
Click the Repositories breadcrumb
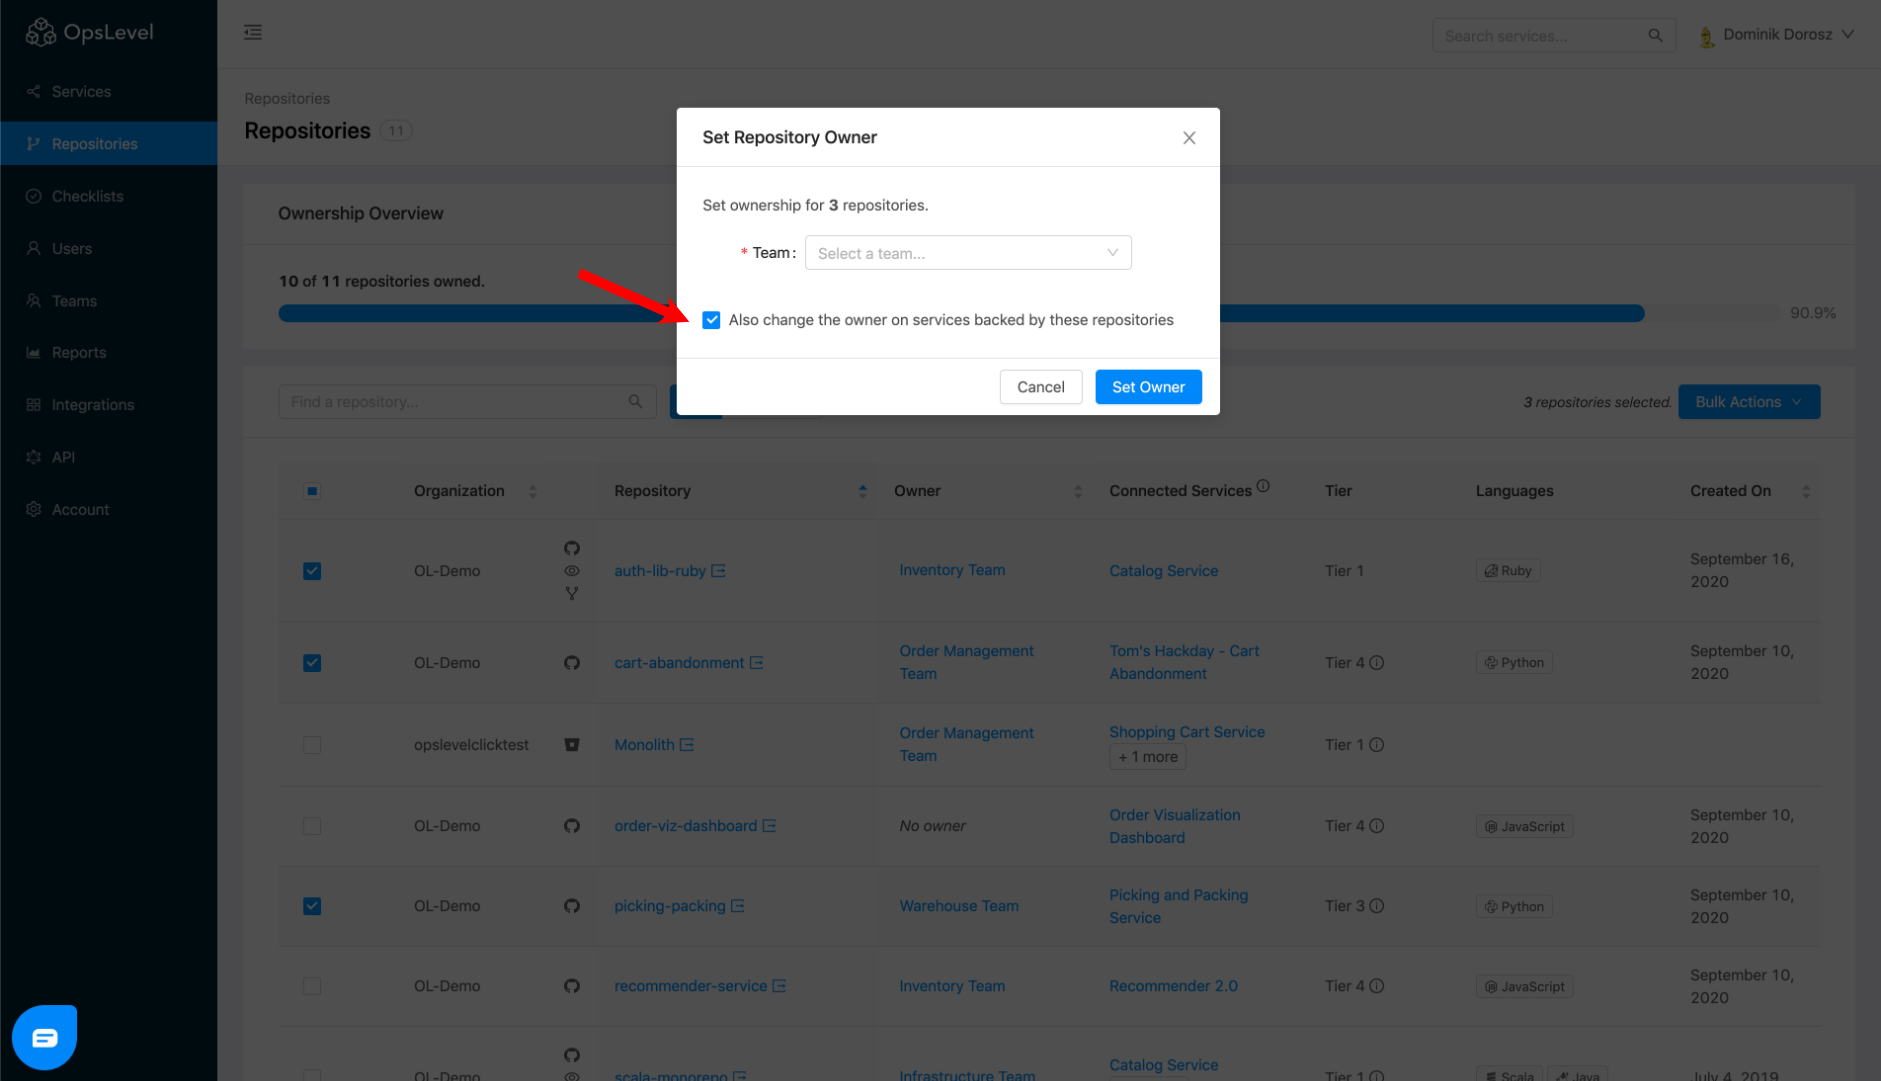tap(287, 99)
